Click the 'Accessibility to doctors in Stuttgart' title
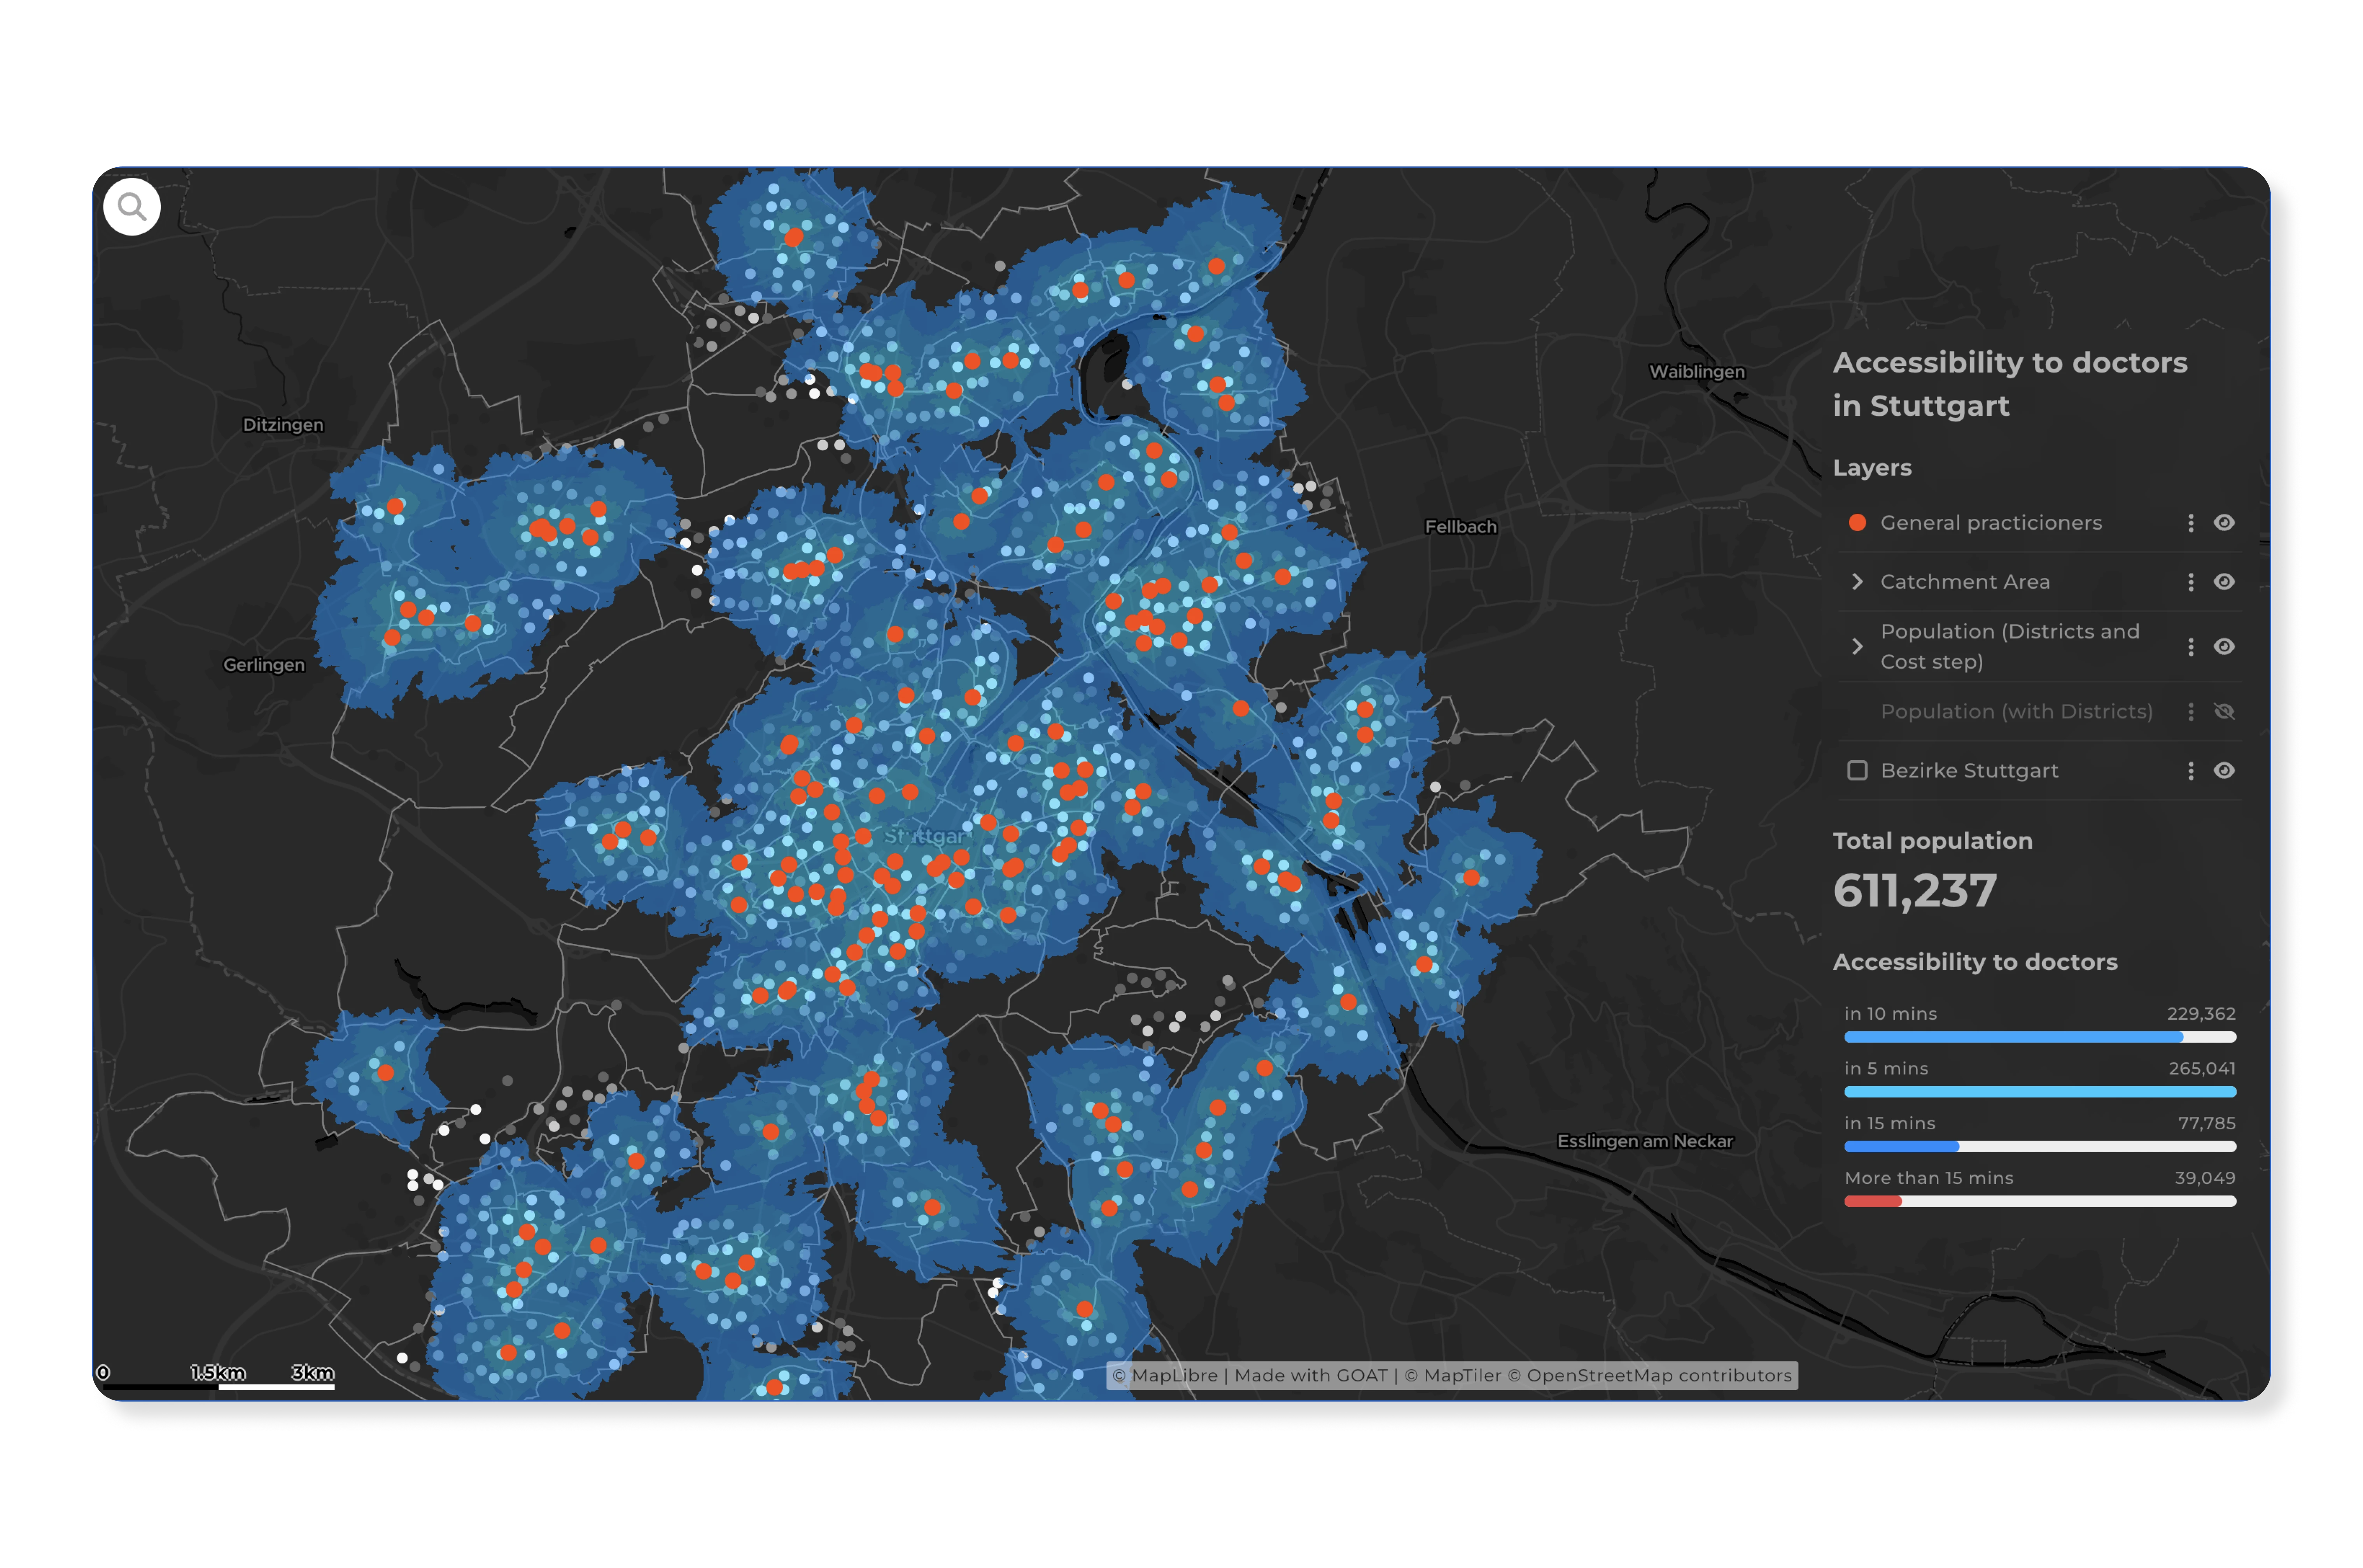The image size is (2363, 1568). point(2010,384)
